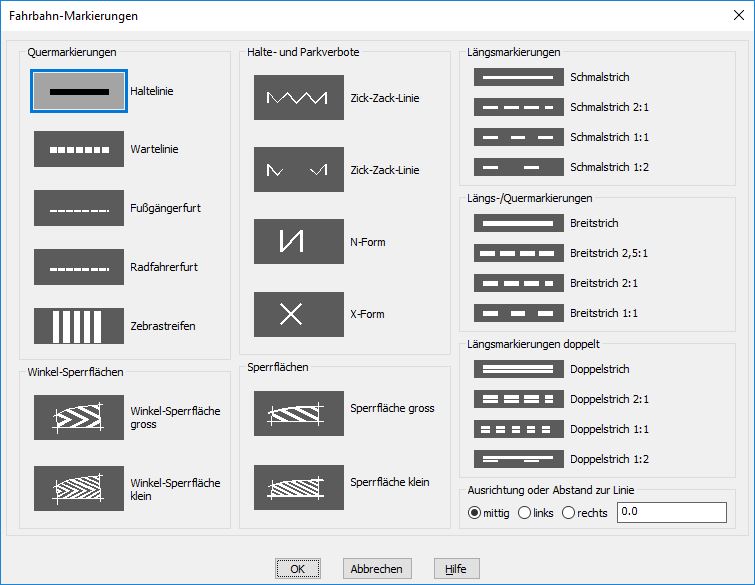Choose the Zebrastreifen icon

pos(79,326)
